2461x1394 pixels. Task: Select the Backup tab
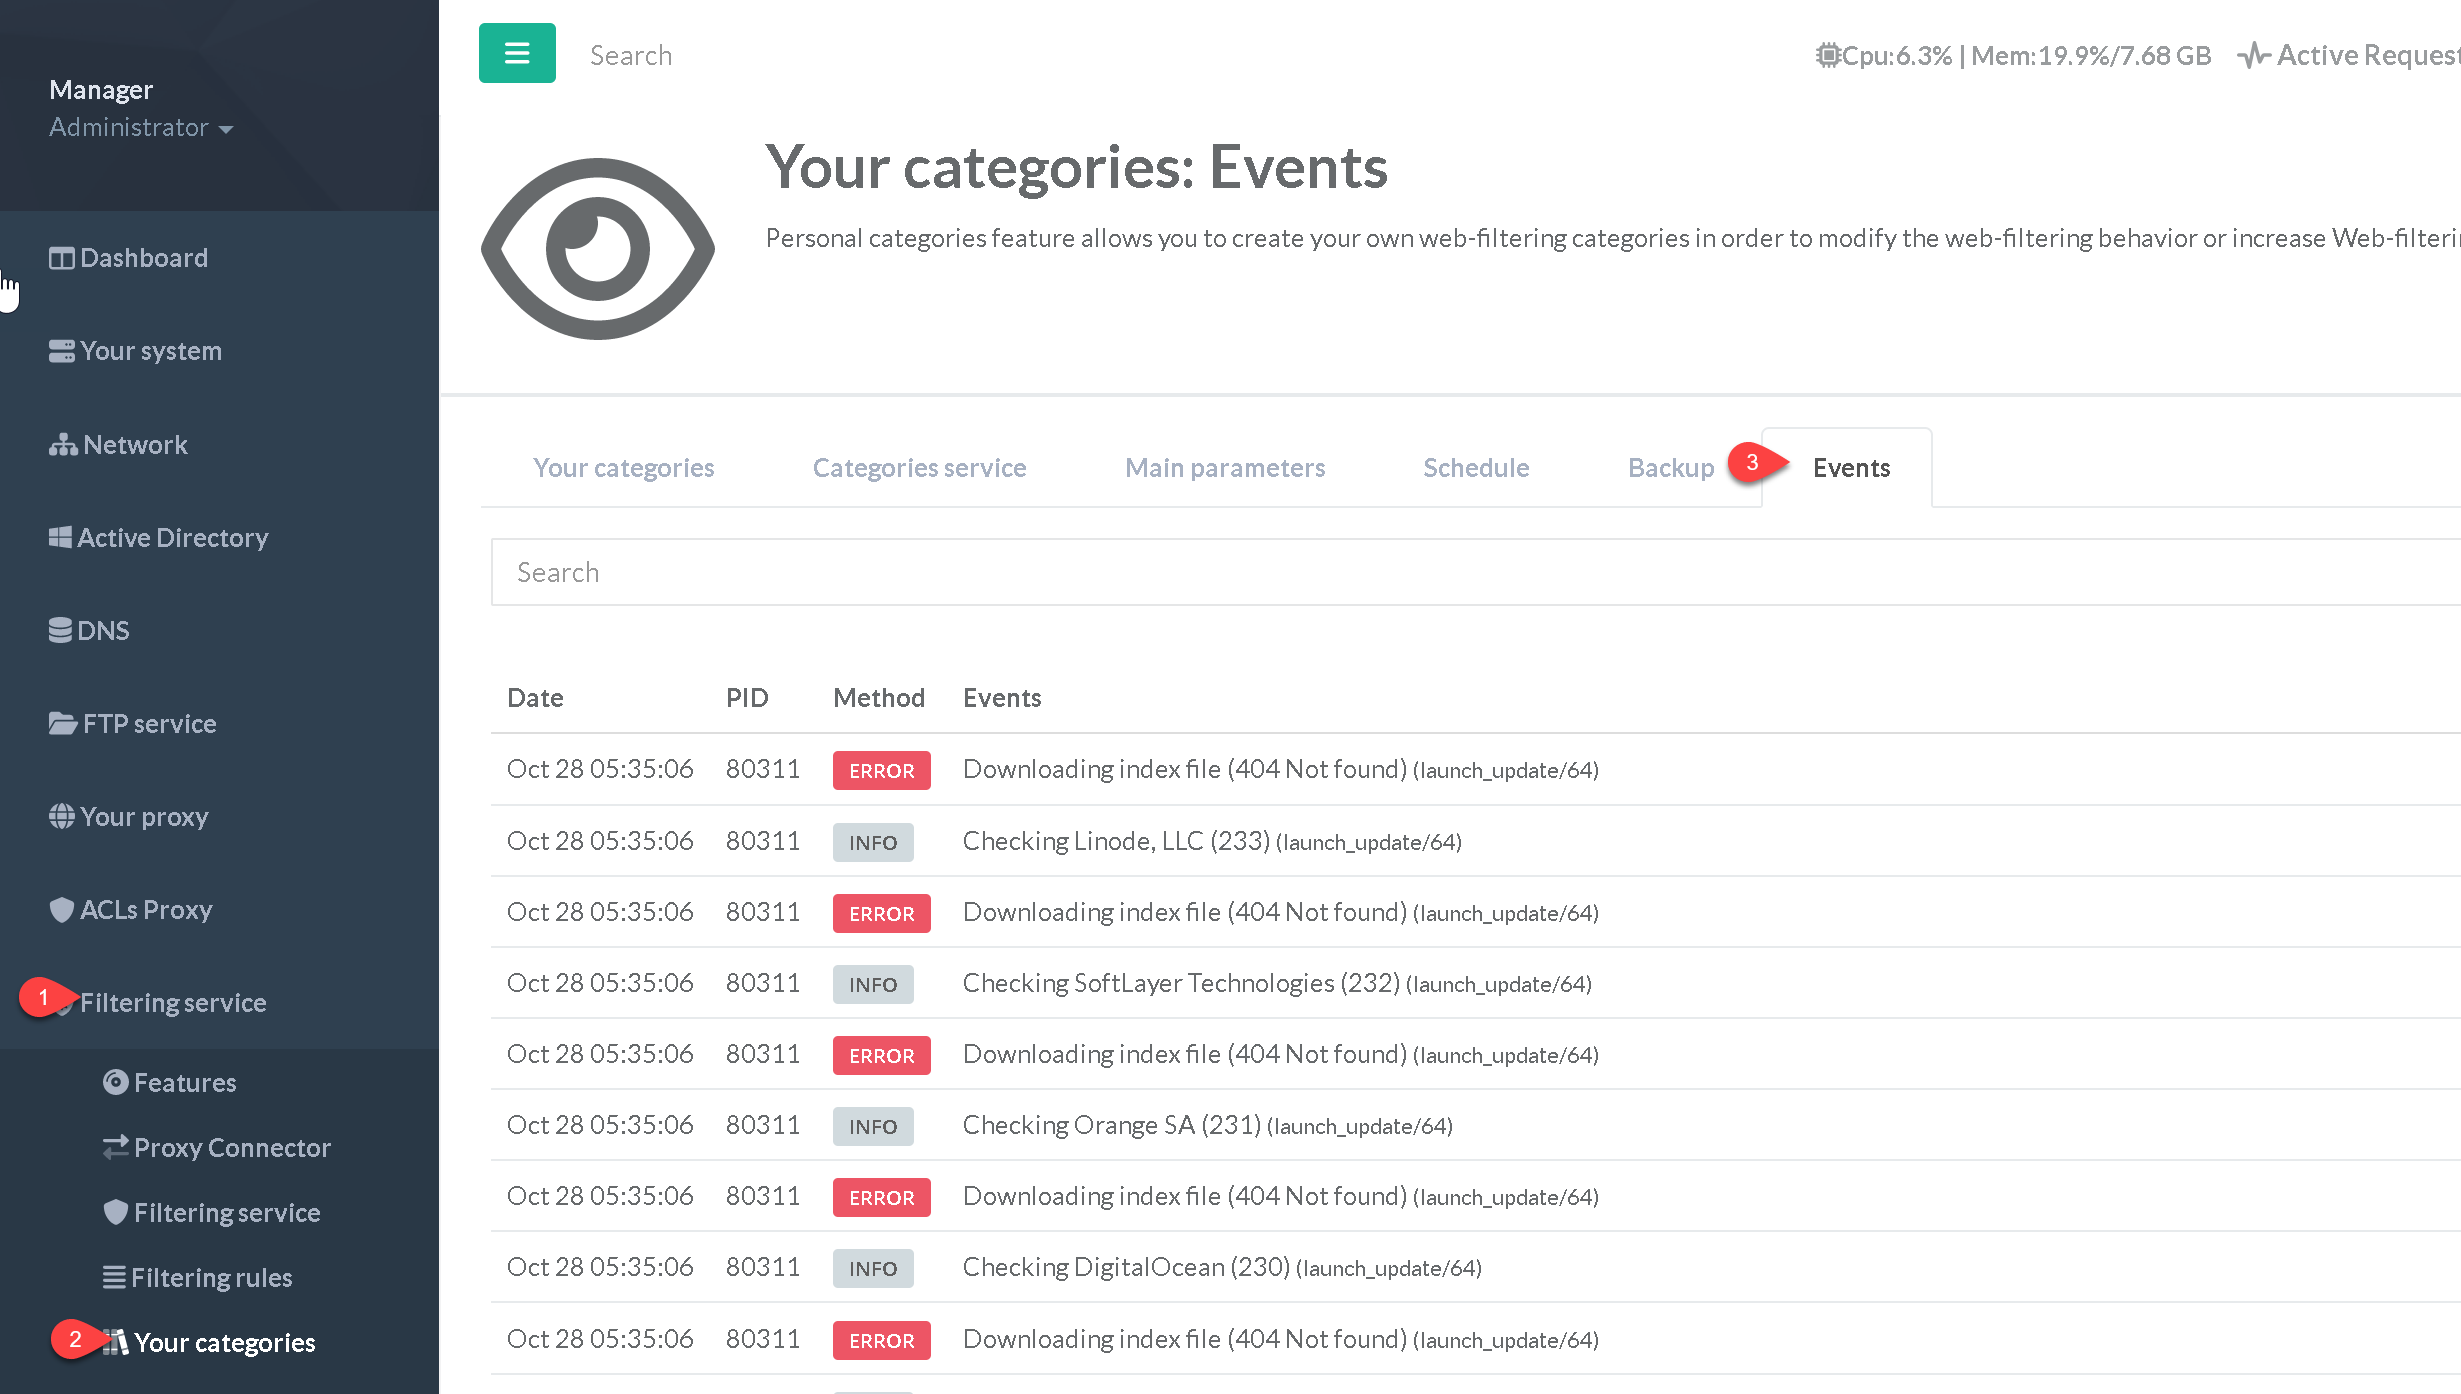pos(1669,468)
